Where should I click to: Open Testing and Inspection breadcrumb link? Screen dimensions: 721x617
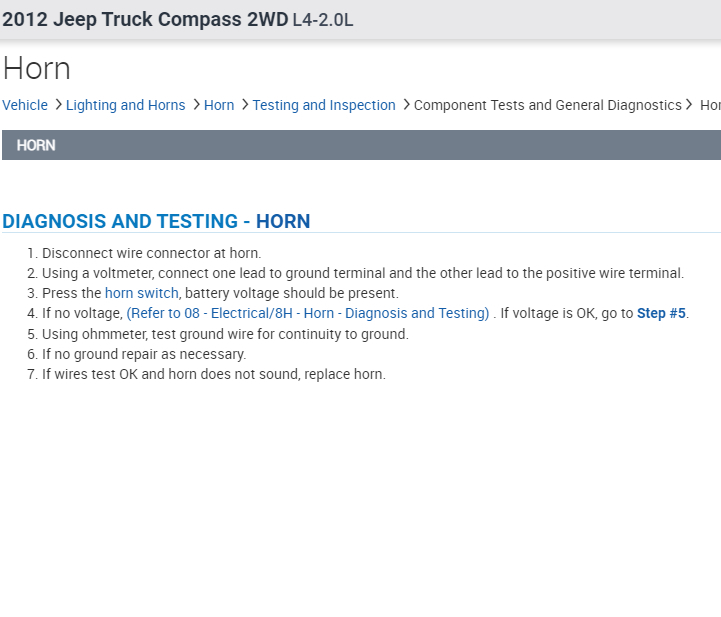point(324,105)
